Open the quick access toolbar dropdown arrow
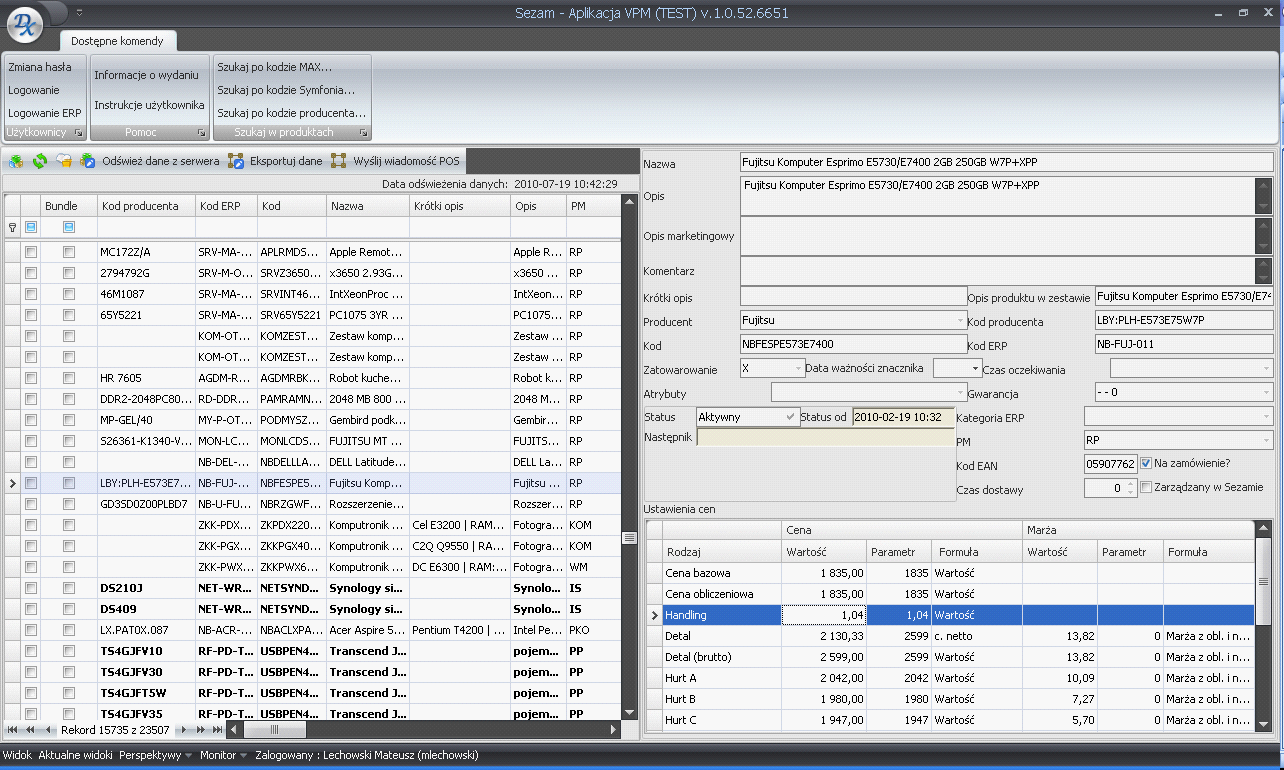The height and width of the screenshot is (770, 1284). click(x=79, y=12)
